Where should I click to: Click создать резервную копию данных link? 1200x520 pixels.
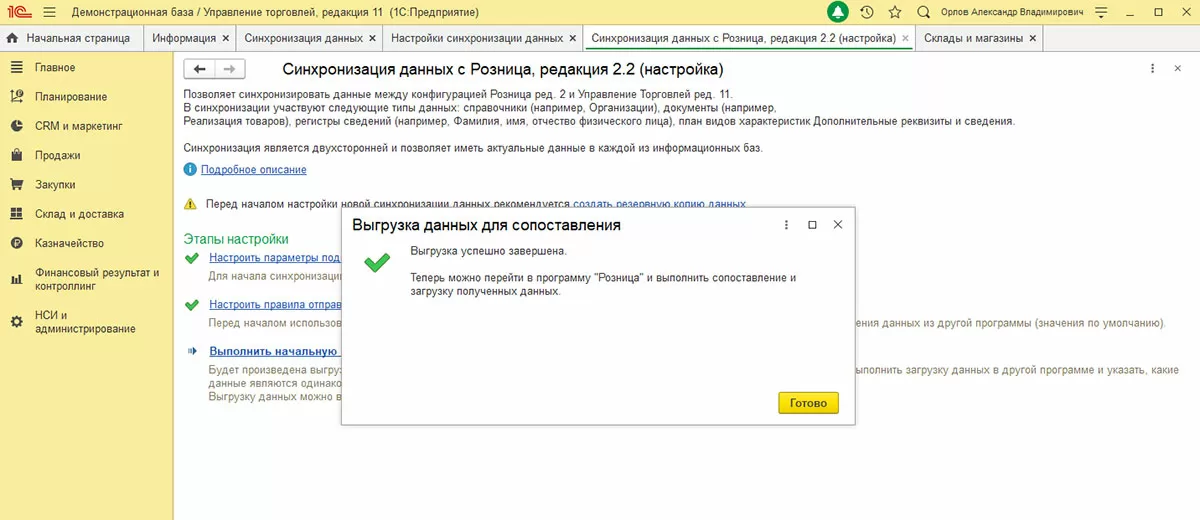(659, 203)
